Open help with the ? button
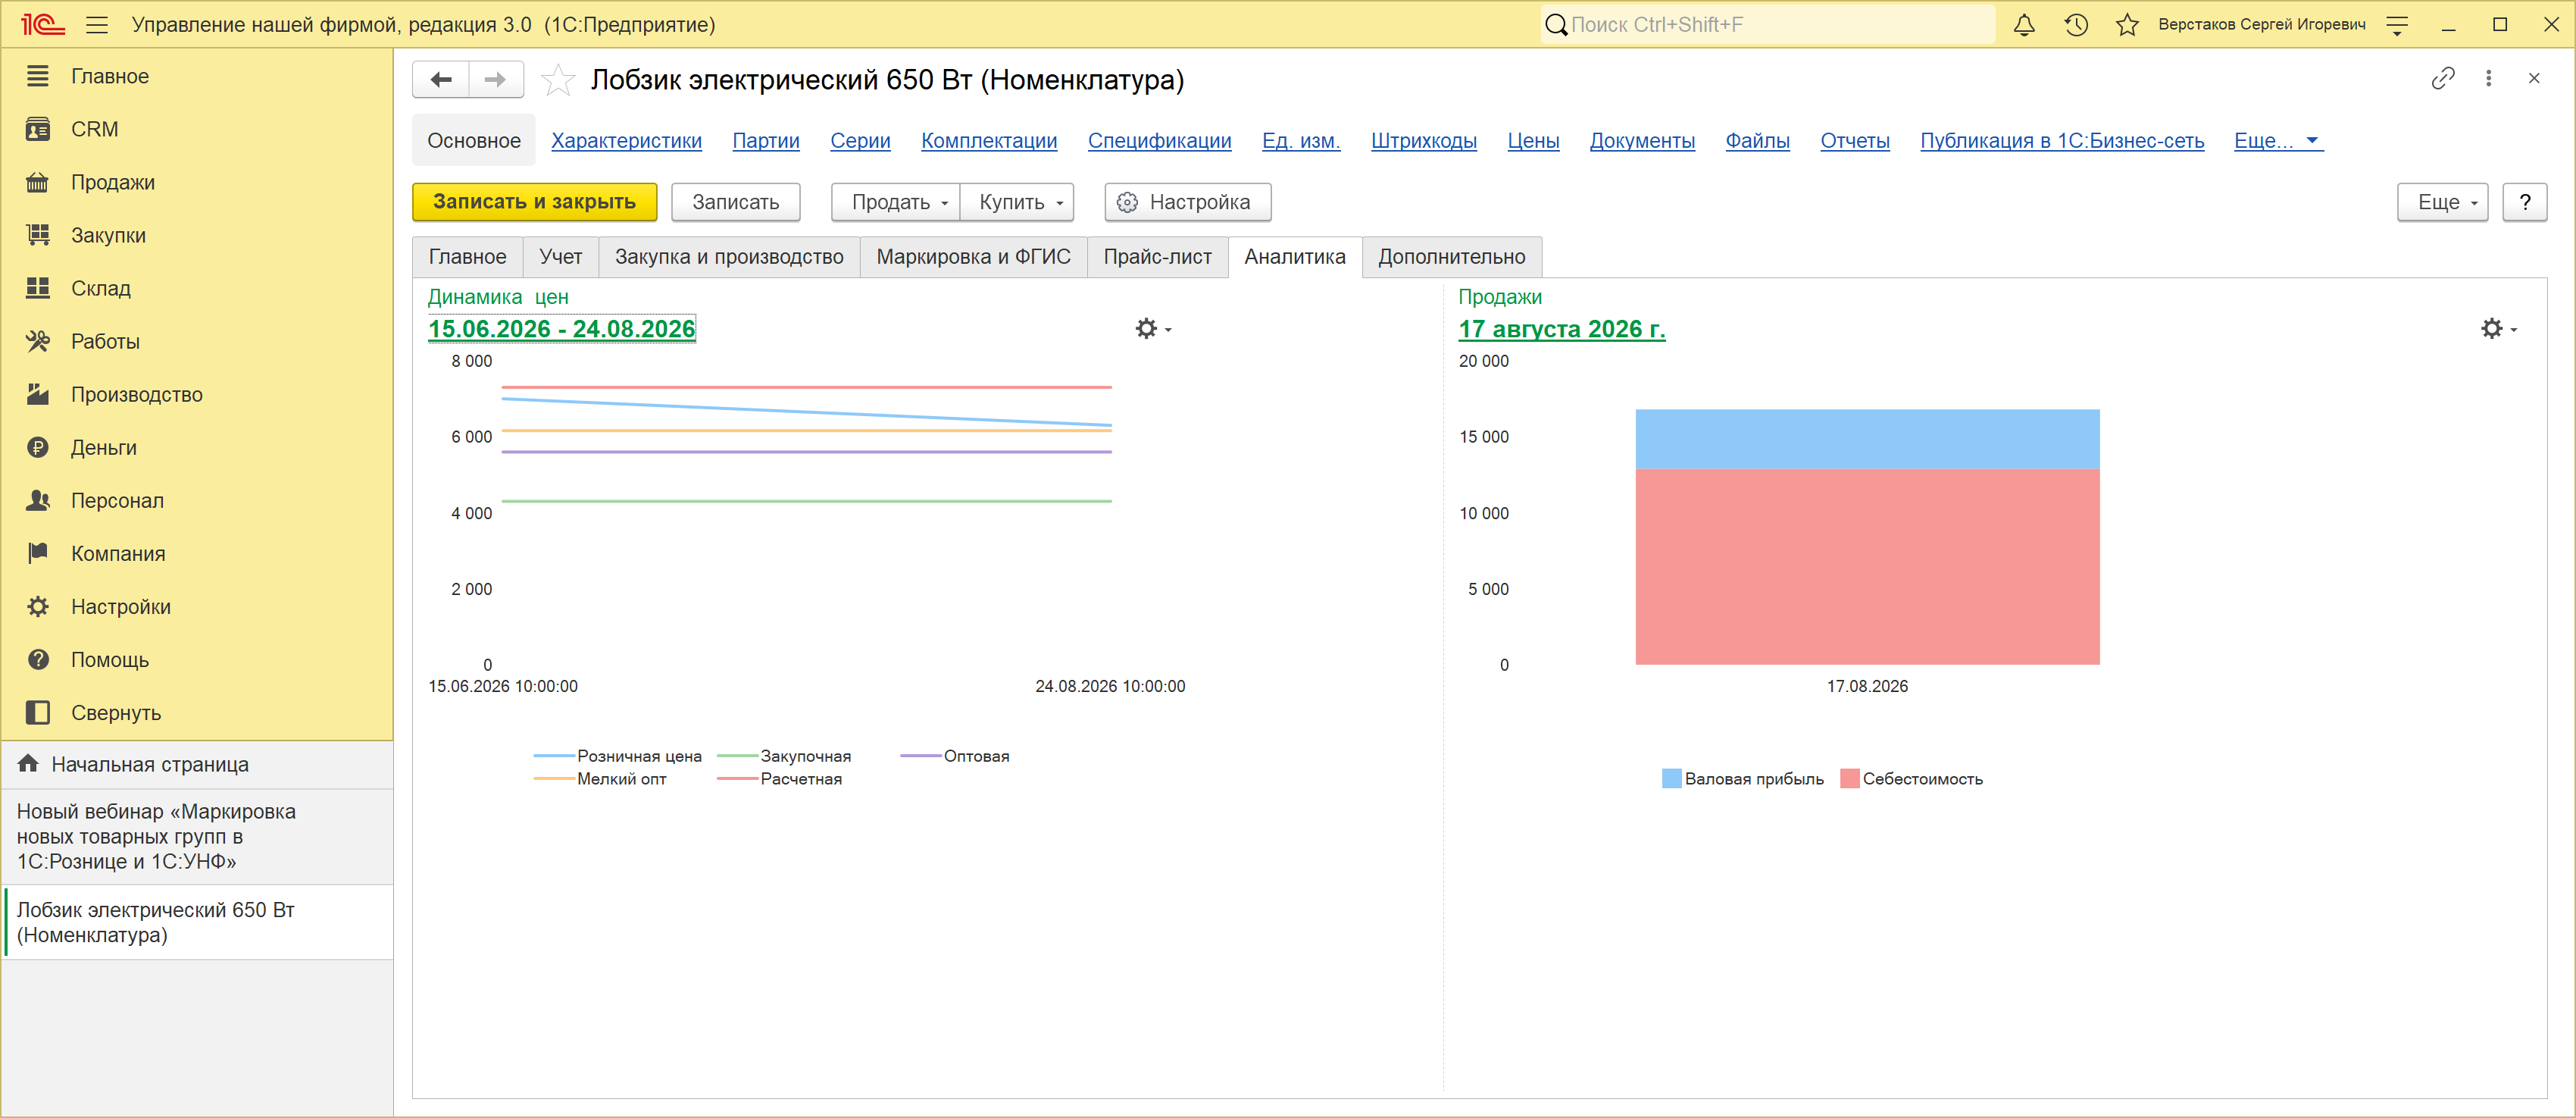 pos(2525,202)
